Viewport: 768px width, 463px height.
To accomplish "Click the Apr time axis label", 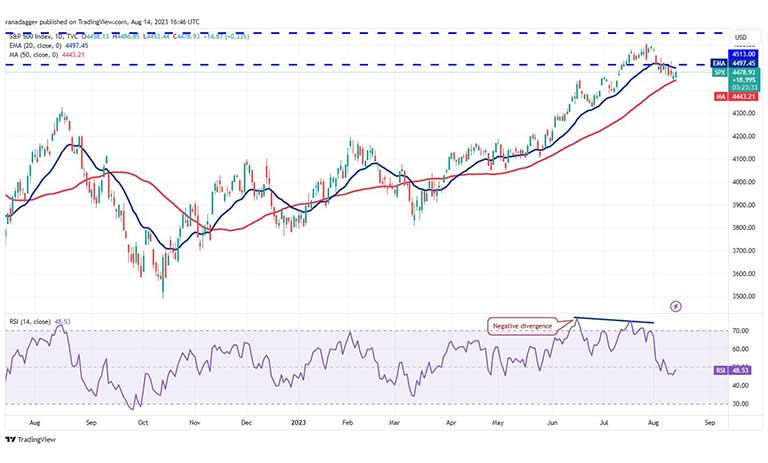I will click(x=451, y=422).
